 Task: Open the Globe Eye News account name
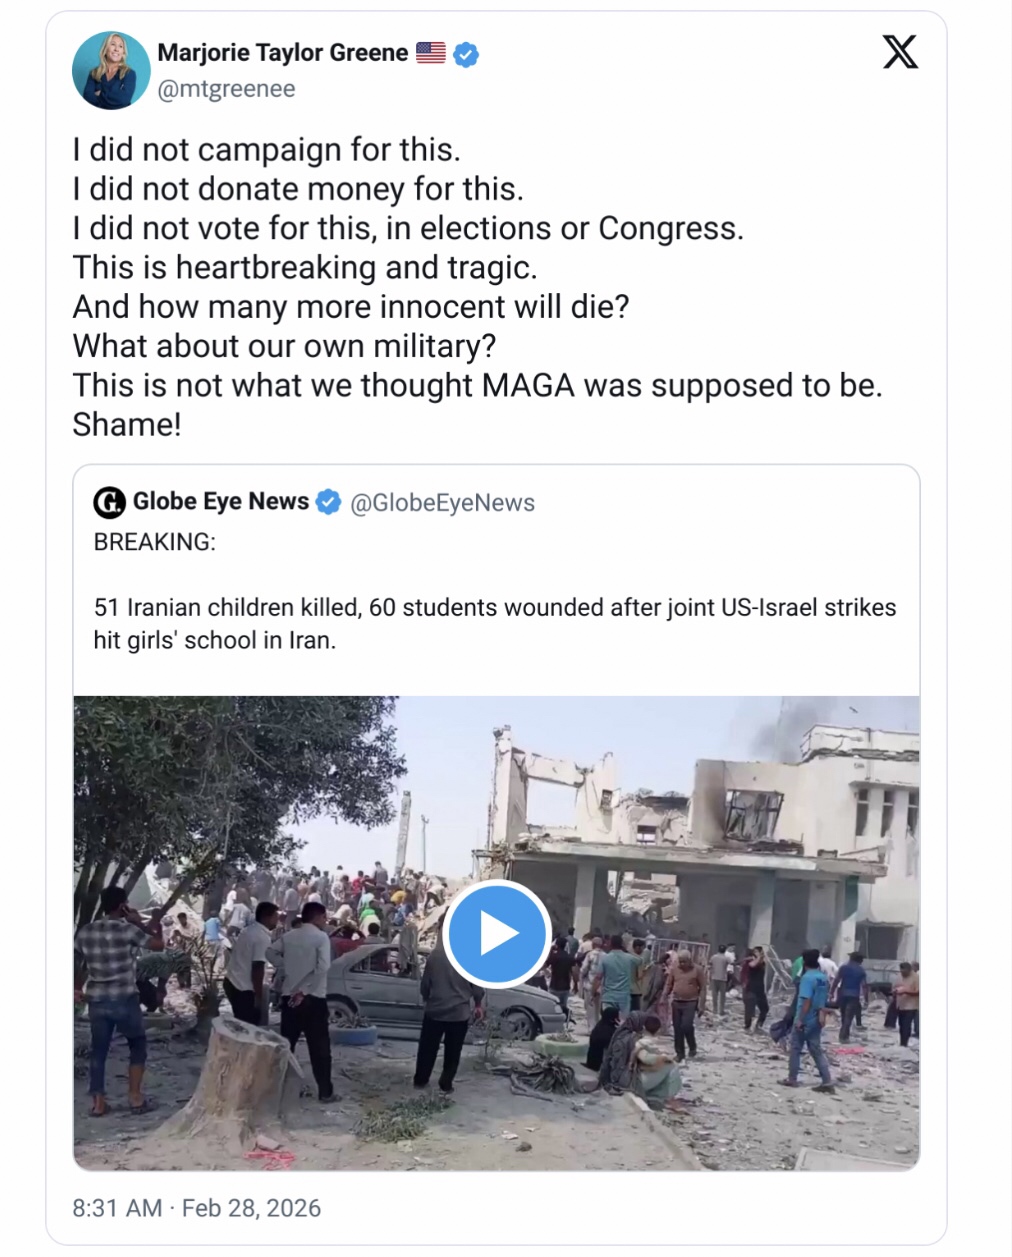pos(221,502)
